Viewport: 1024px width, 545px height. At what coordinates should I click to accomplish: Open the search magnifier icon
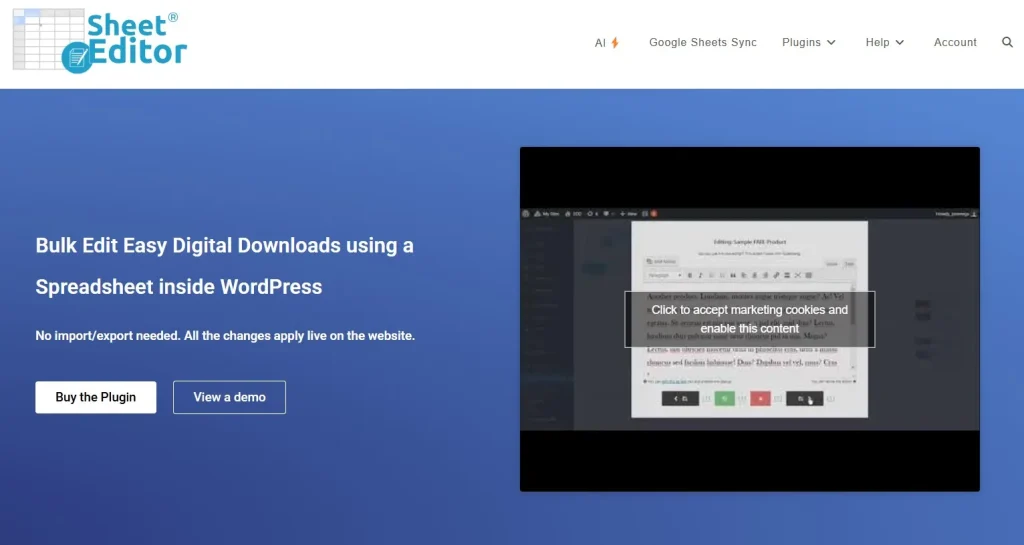1007,42
